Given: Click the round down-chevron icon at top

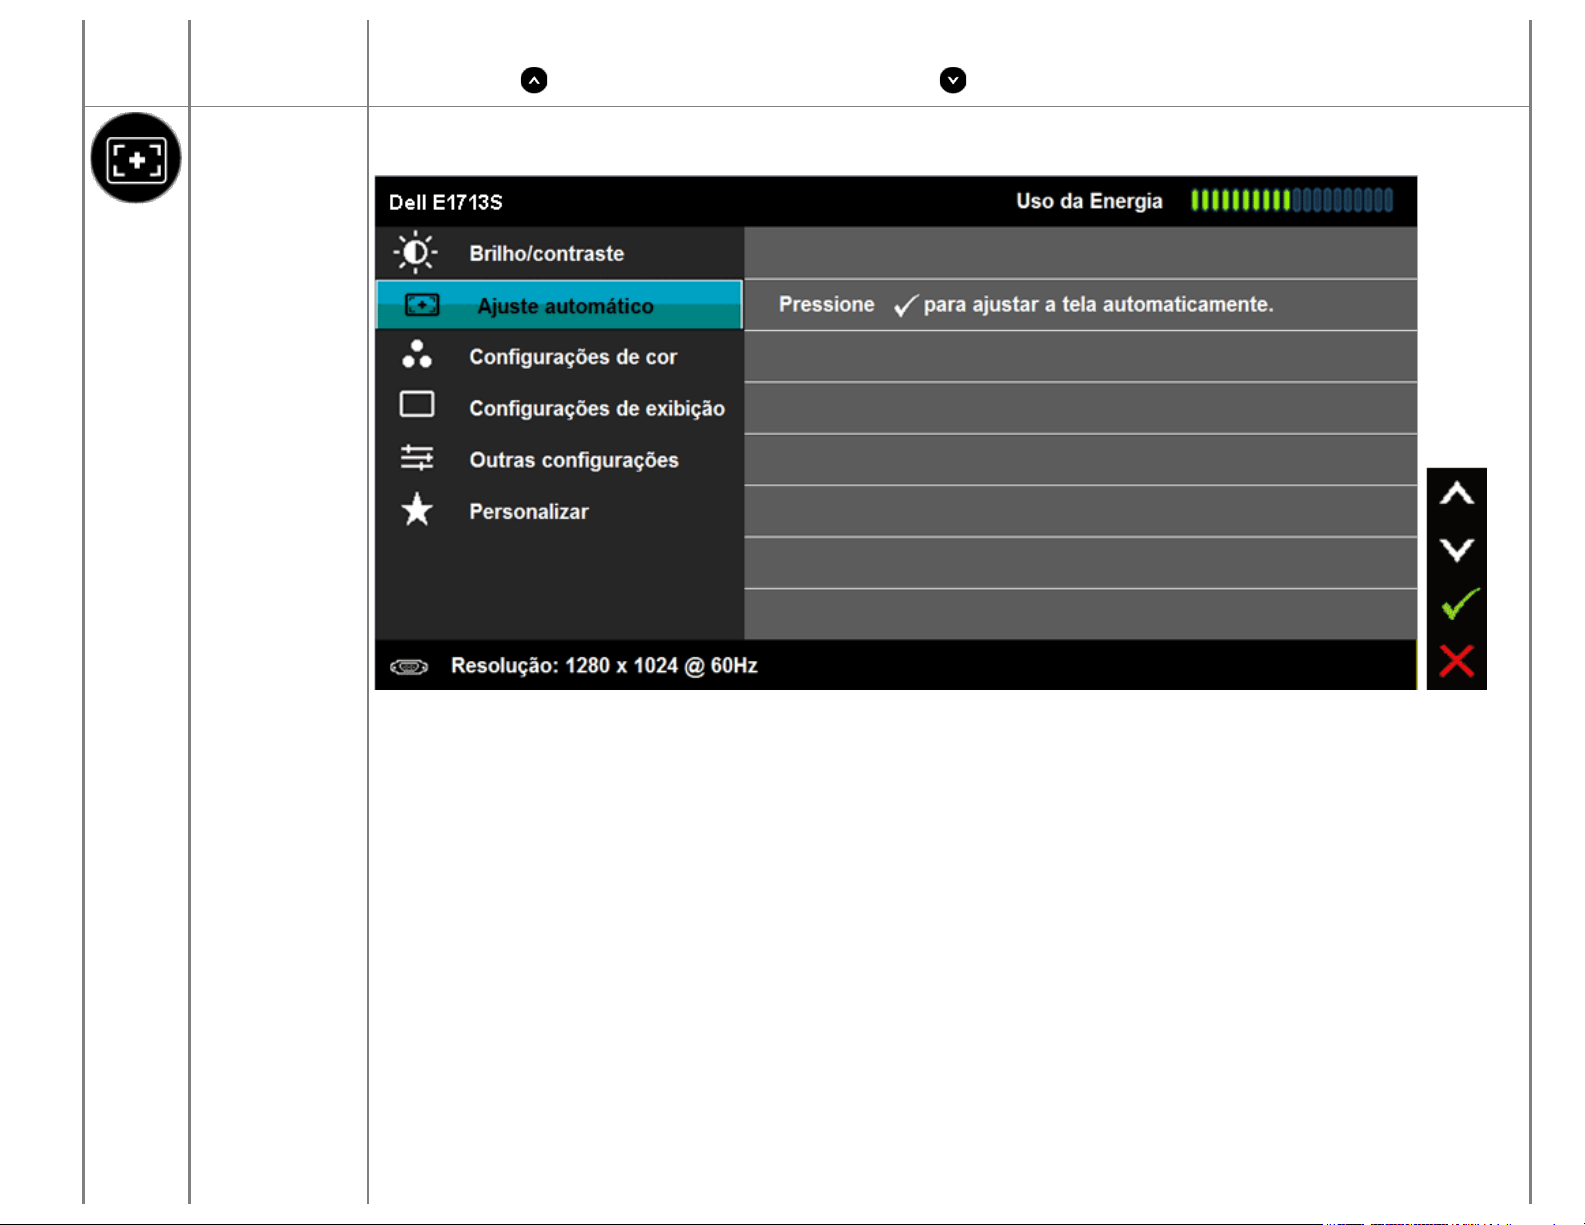Looking at the screenshot, I should coord(953,81).
